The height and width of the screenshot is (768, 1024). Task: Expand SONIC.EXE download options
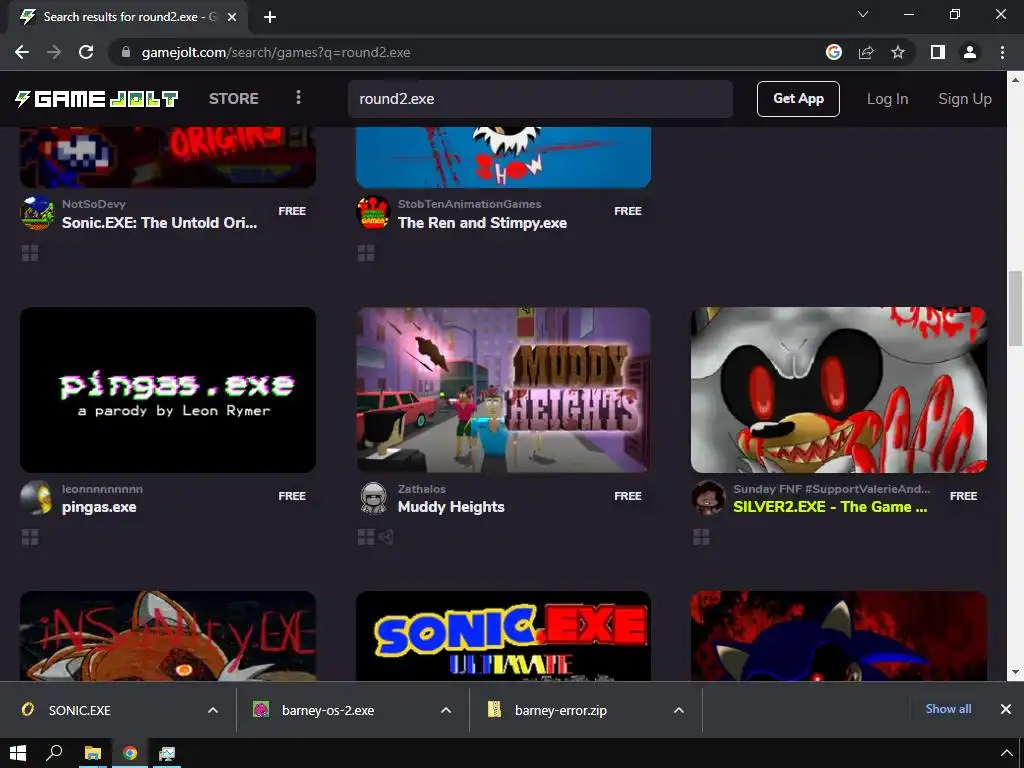click(213, 710)
